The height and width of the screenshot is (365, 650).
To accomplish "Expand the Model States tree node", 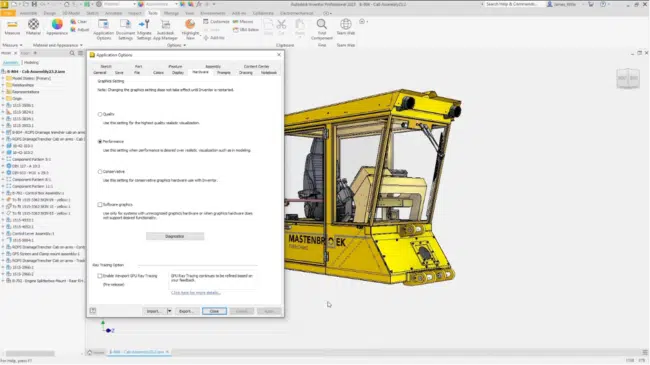I will pyautogui.click(x=3, y=78).
